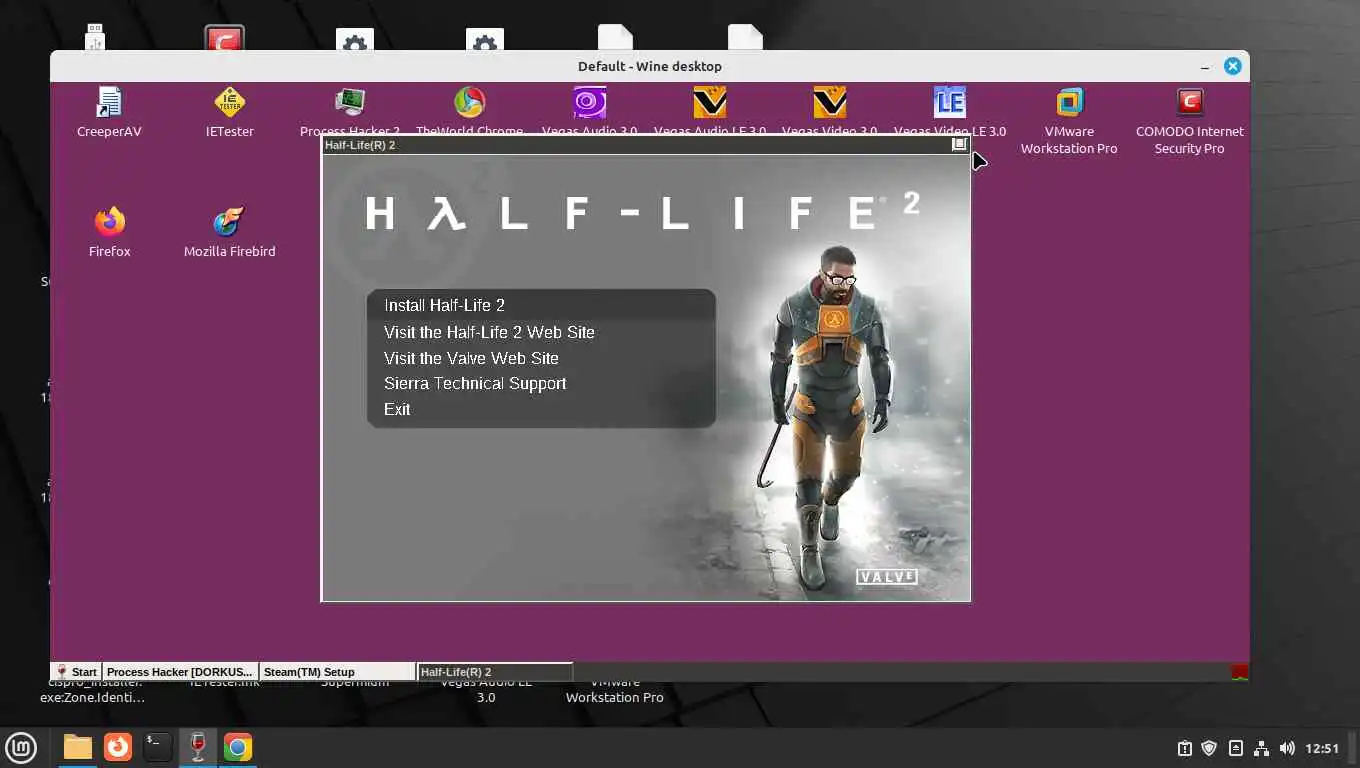This screenshot has height=768, width=1360.
Task: Click the security shield tray icon
Action: (1209, 748)
